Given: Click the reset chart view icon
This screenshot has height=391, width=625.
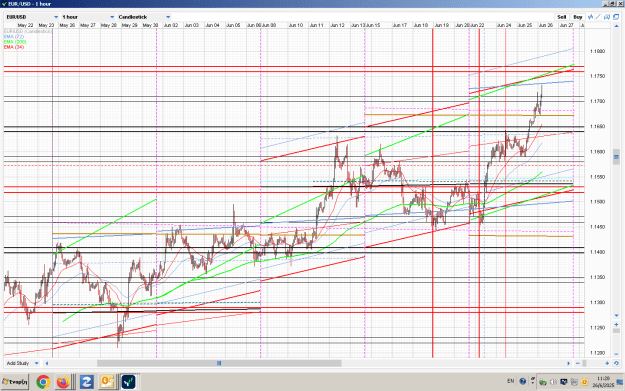Looking at the screenshot, I should 616,363.
